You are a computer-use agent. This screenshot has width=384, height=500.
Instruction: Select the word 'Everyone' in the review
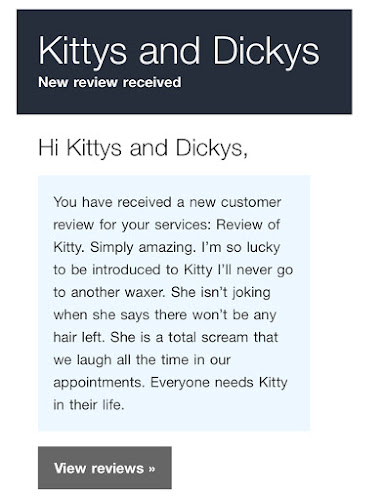pyautogui.click(x=180, y=383)
